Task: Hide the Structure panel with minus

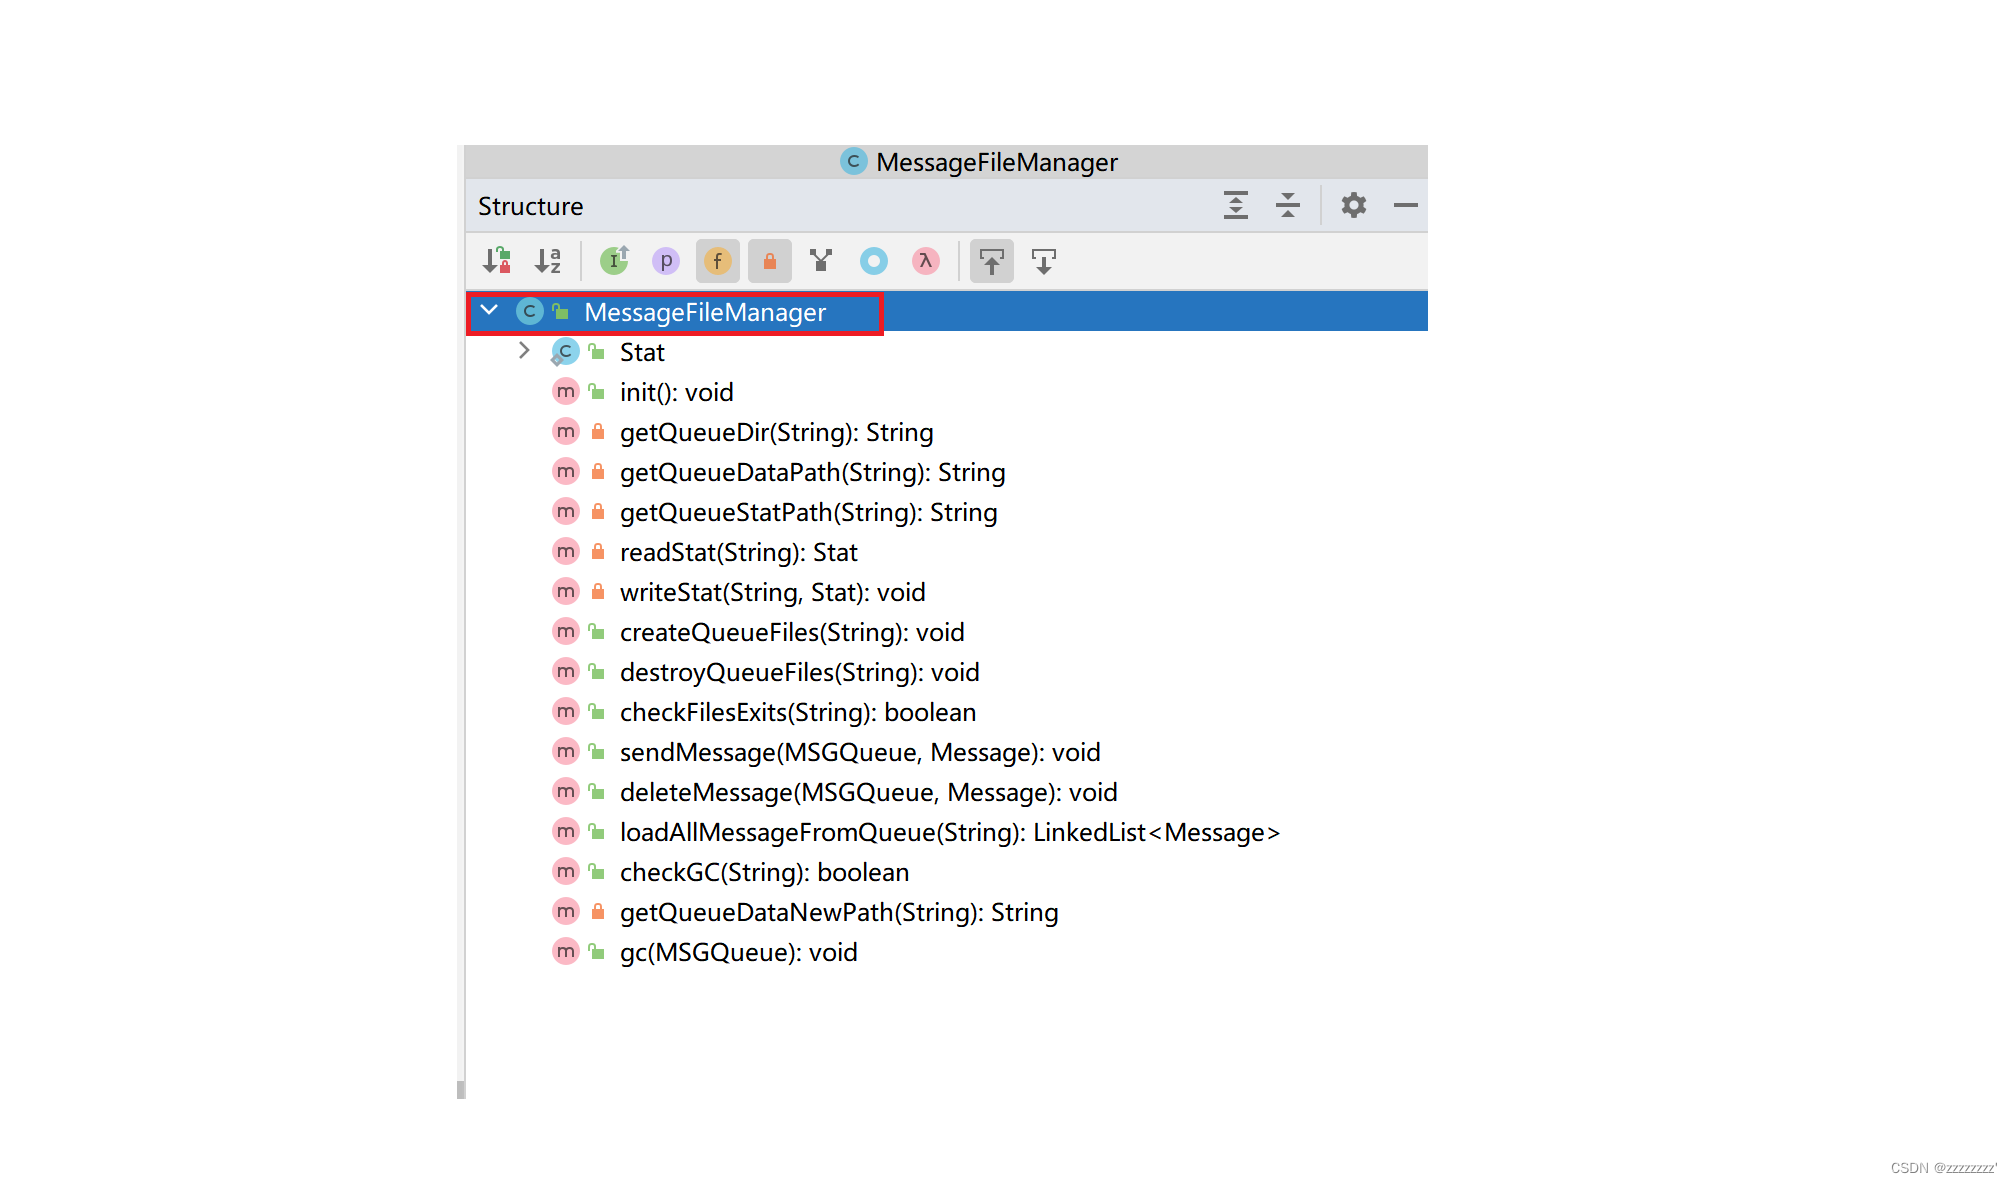Action: pos(1406,205)
